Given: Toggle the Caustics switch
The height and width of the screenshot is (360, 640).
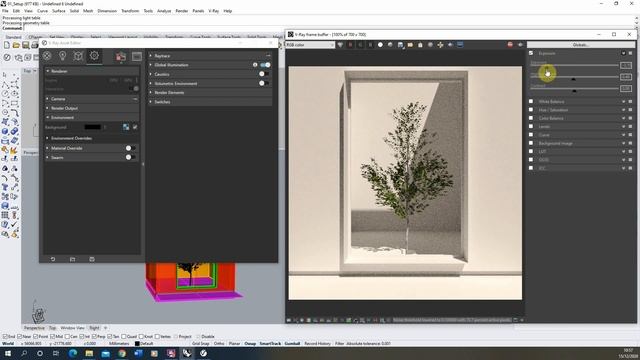Looking at the screenshot, I should [264, 74].
